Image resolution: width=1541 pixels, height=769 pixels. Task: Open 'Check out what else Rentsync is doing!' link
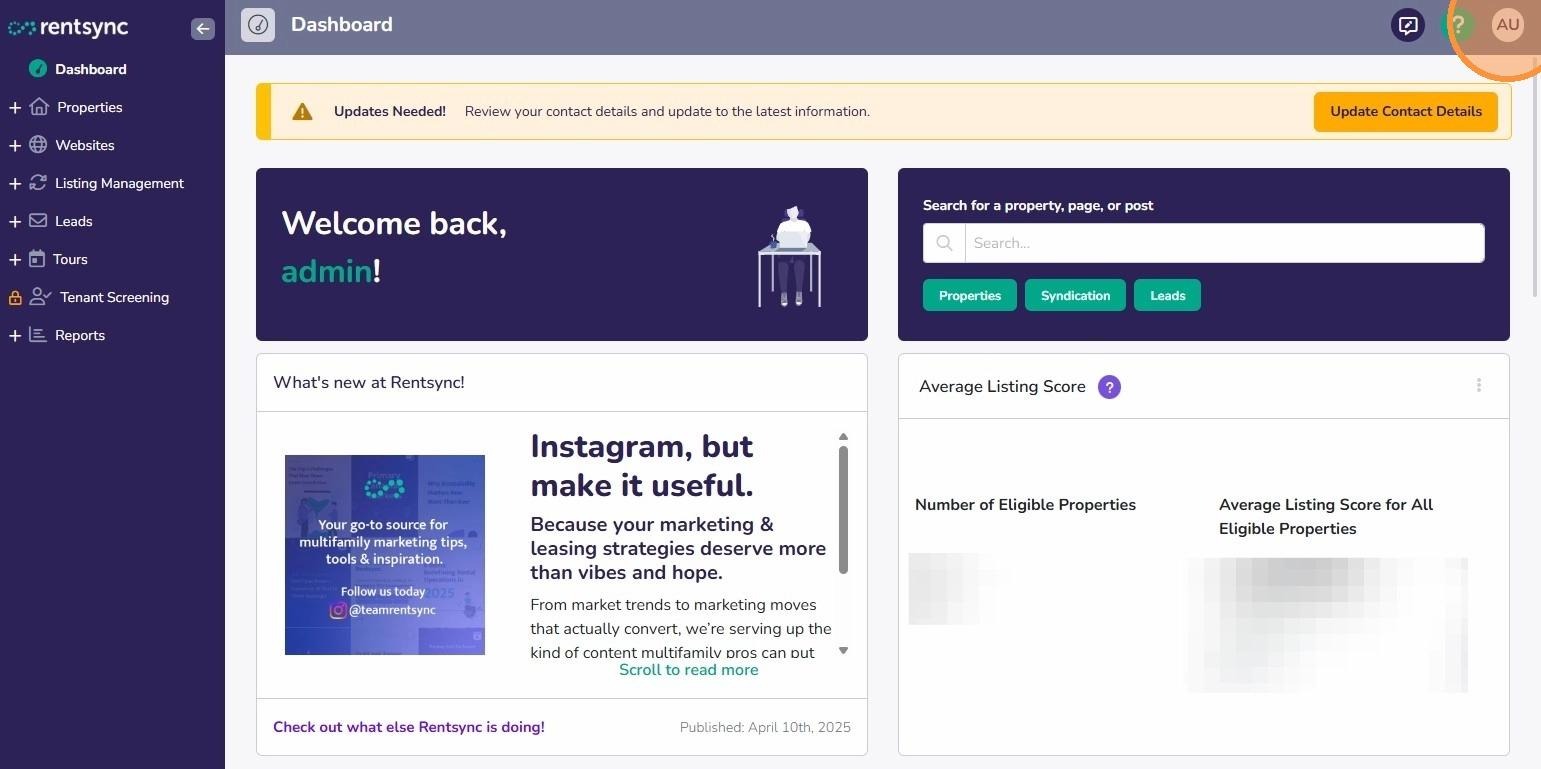click(x=409, y=727)
